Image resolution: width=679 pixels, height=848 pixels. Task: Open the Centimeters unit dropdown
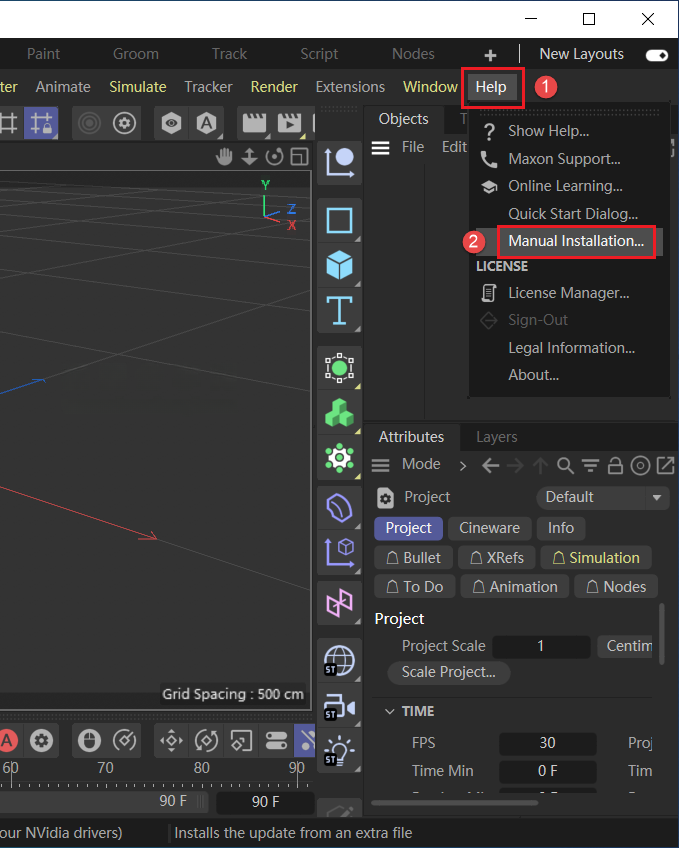[x=626, y=646]
